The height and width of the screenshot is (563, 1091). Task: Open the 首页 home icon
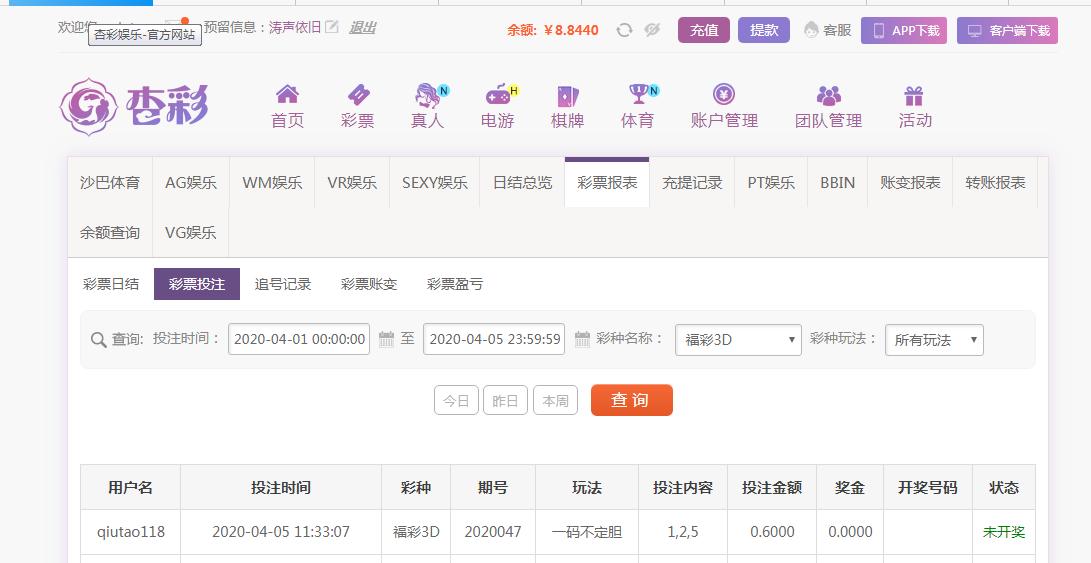pyautogui.click(x=287, y=94)
